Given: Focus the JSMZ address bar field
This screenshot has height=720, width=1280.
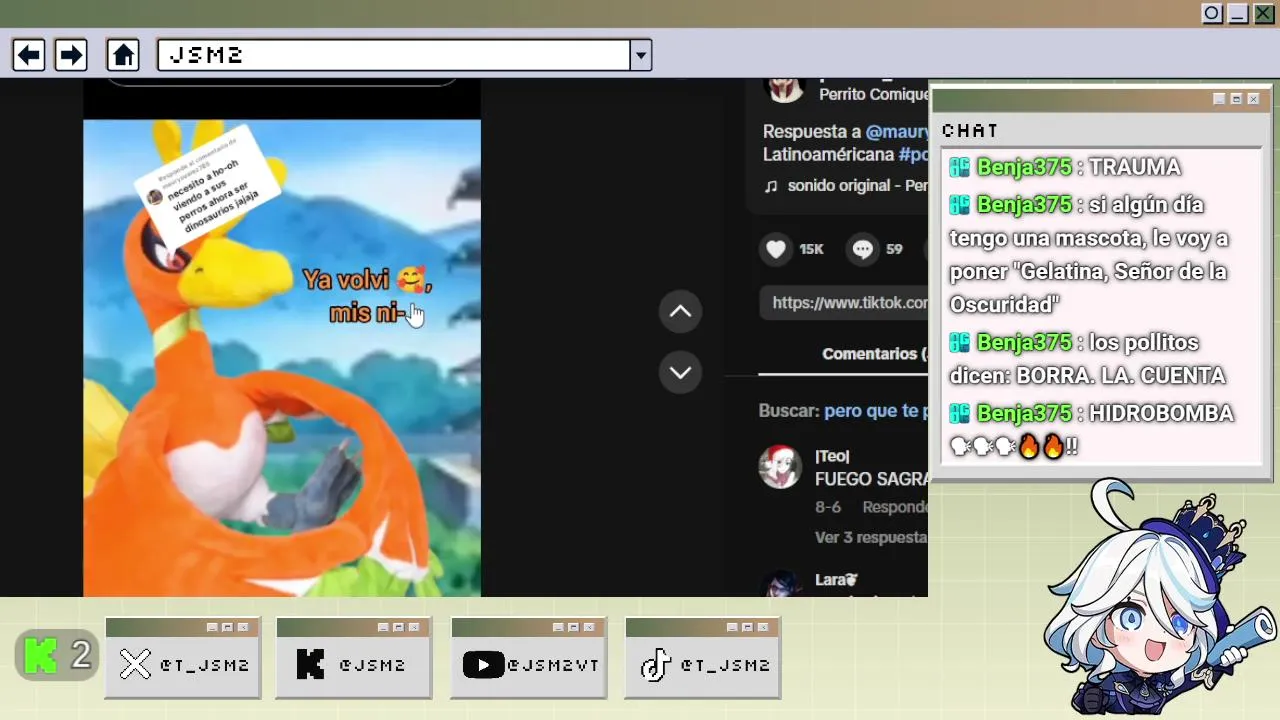Looking at the screenshot, I should tap(394, 55).
